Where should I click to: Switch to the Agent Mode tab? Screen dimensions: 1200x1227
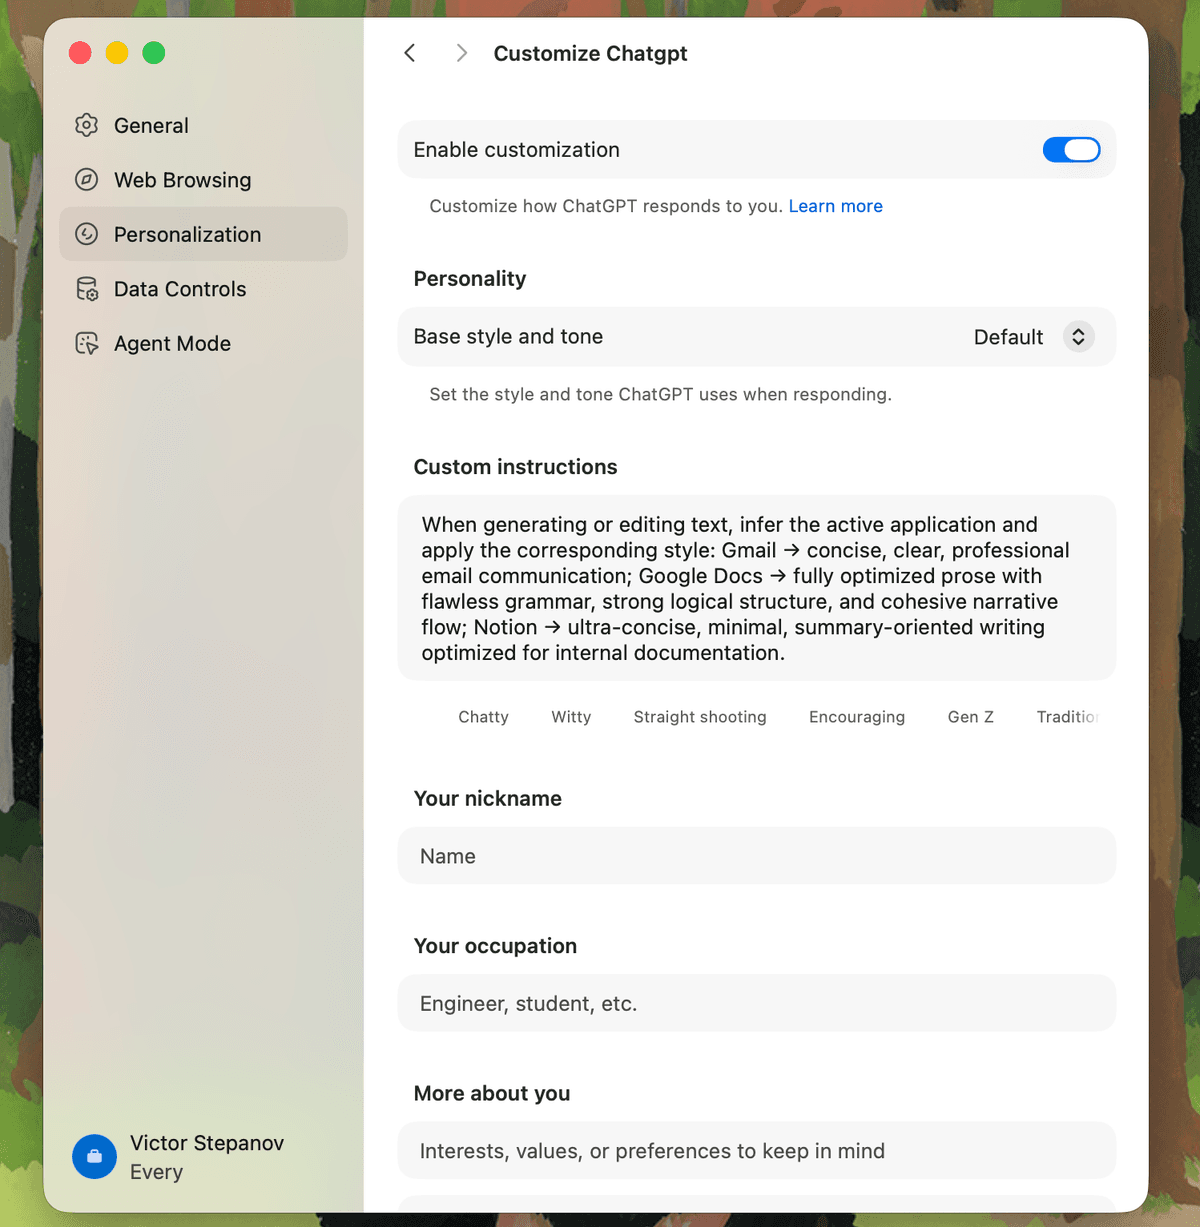(203, 343)
